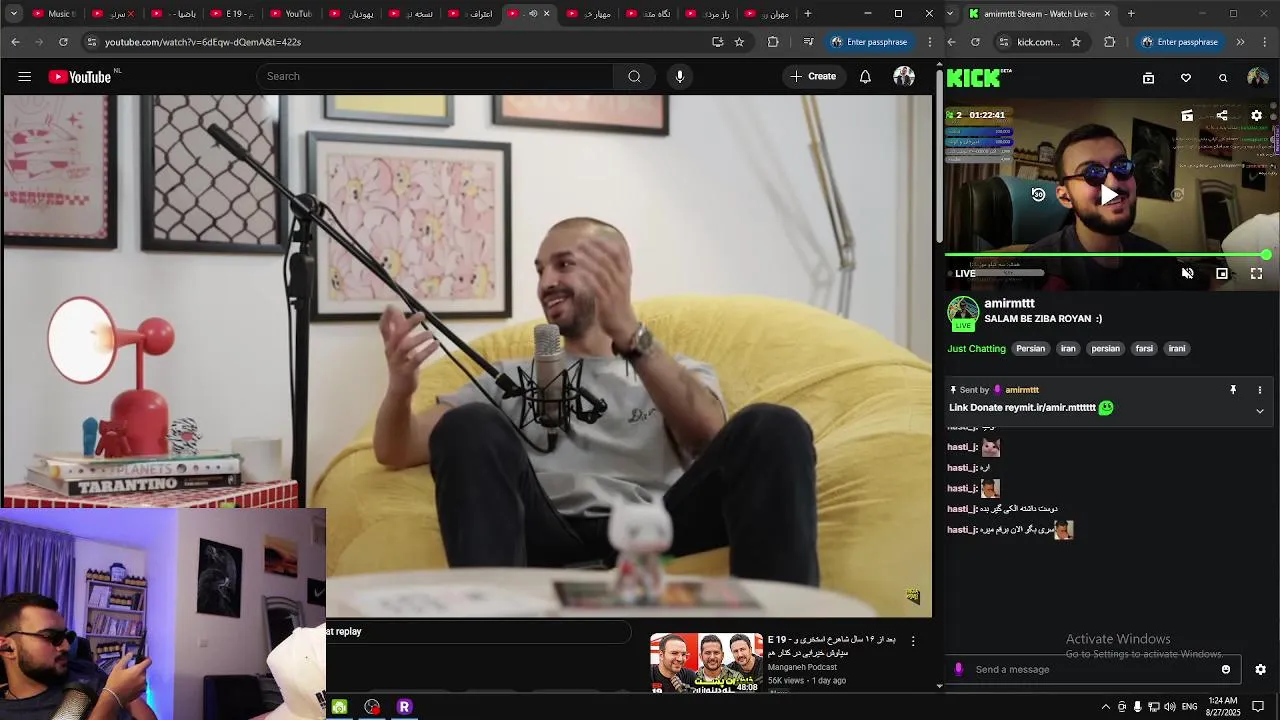This screenshot has width=1280, height=720.
Task: Click Enter passphrase in Kick window
Action: pyautogui.click(x=1179, y=42)
